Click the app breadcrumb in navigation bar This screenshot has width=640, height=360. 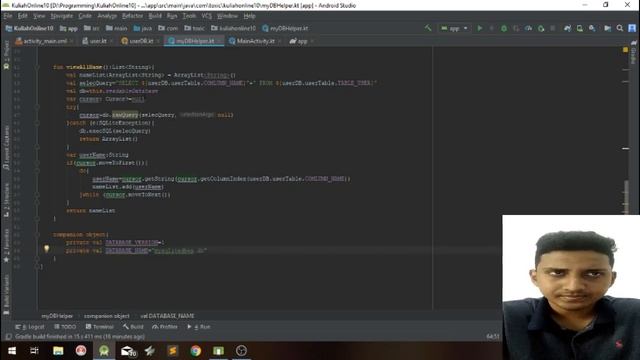coord(69,28)
